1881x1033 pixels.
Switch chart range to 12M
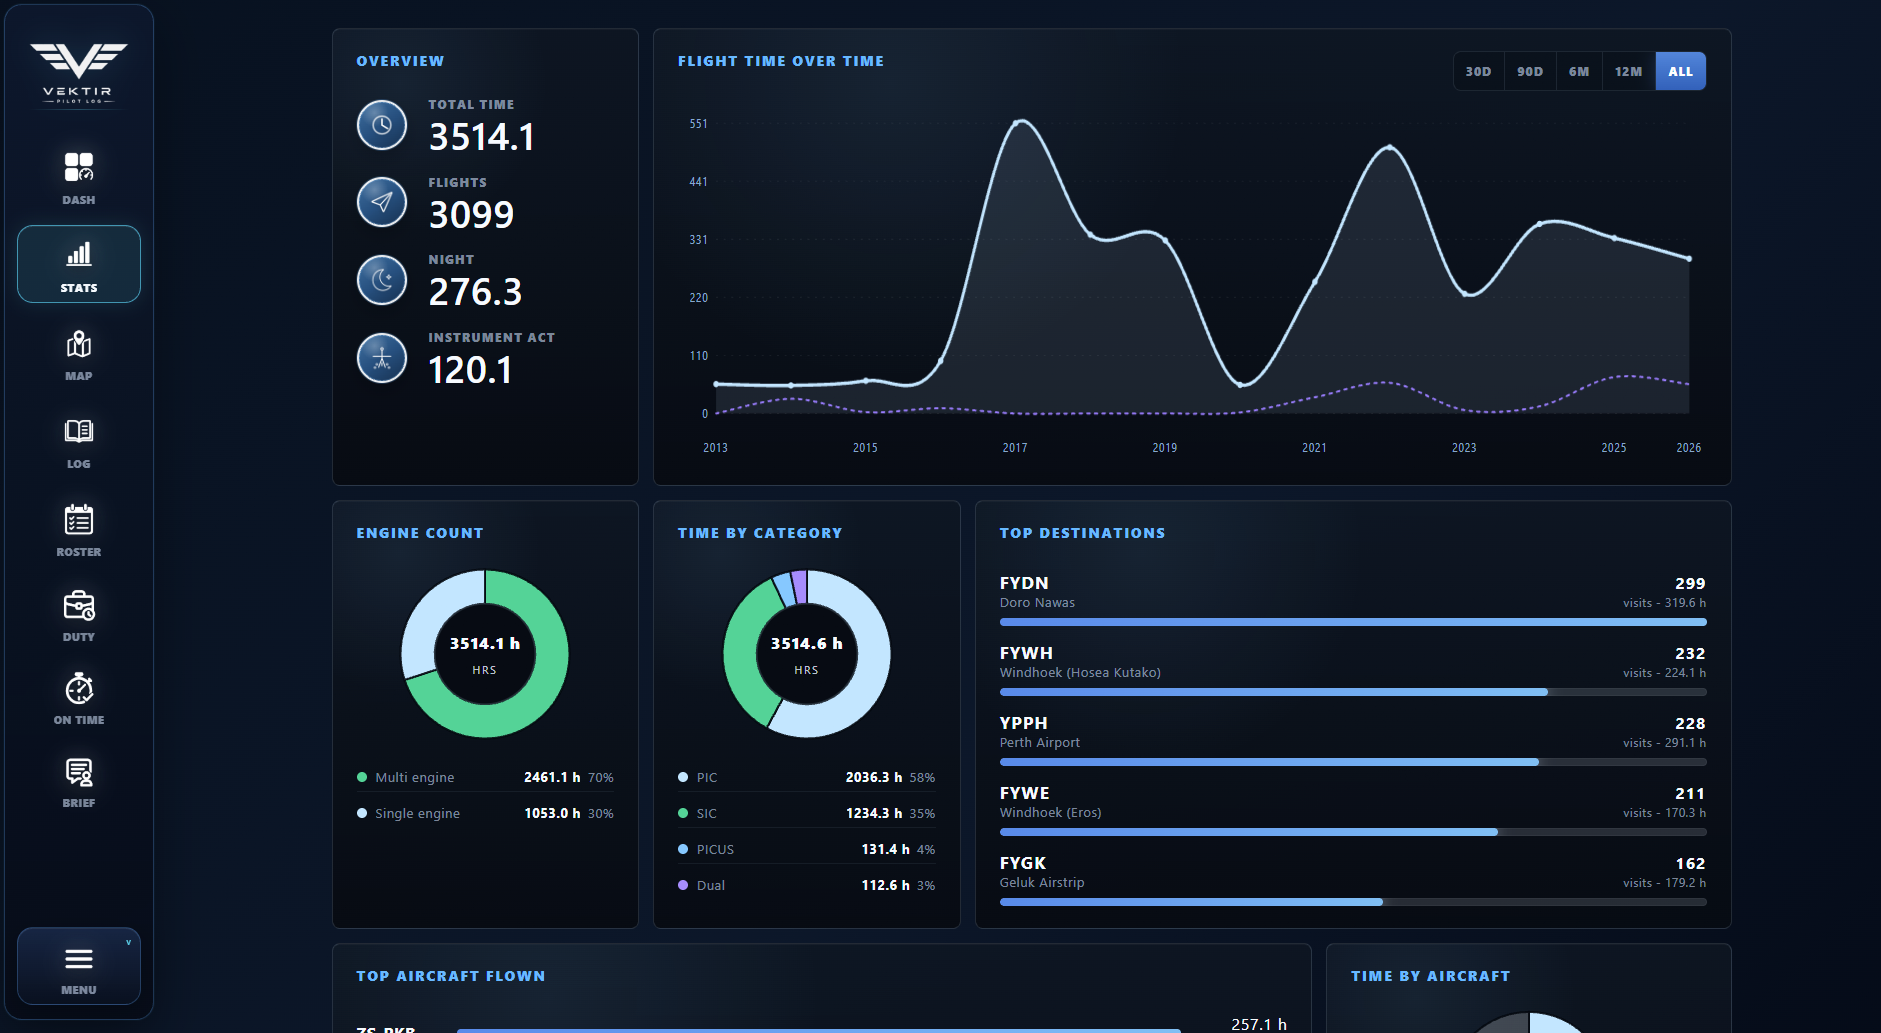click(x=1628, y=71)
